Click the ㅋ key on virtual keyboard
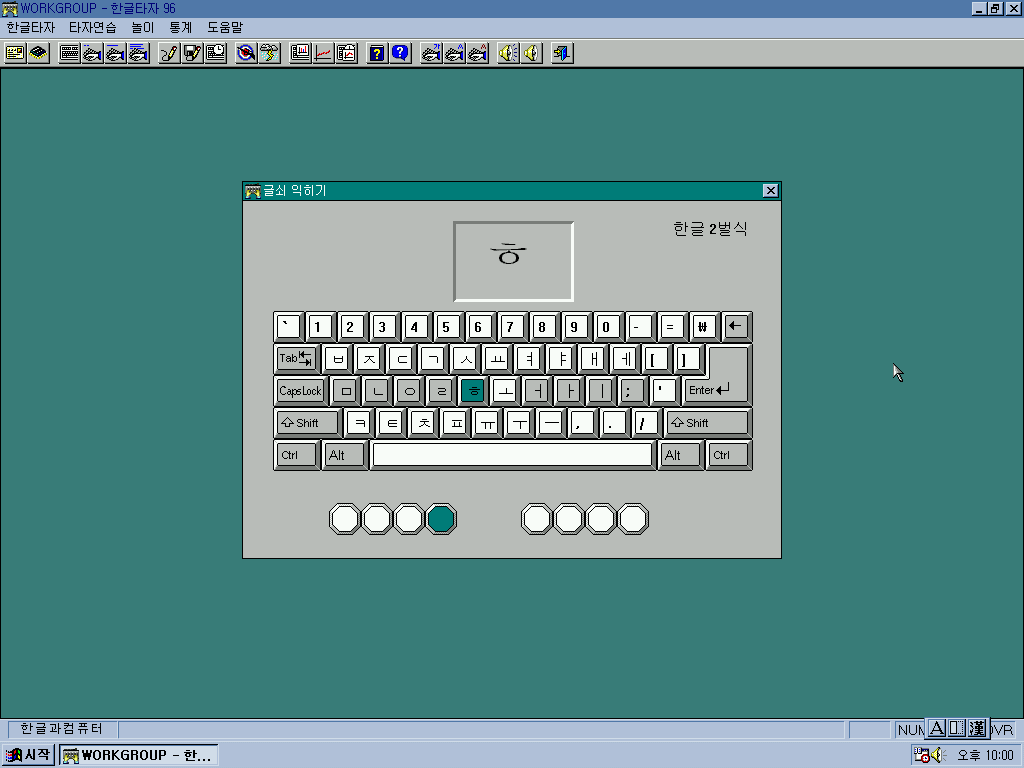The height and width of the screenshot is (768, 1024). [359, 423]
